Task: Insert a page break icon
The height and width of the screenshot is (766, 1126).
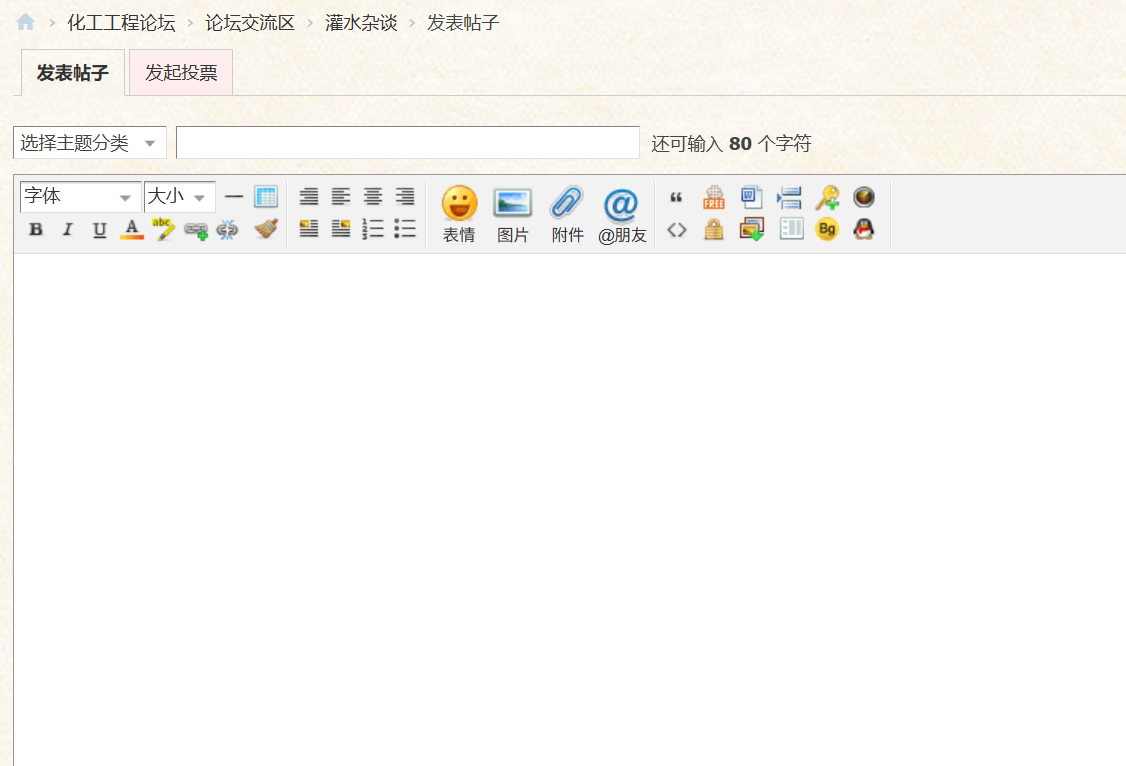Action: tap(789, 197)
